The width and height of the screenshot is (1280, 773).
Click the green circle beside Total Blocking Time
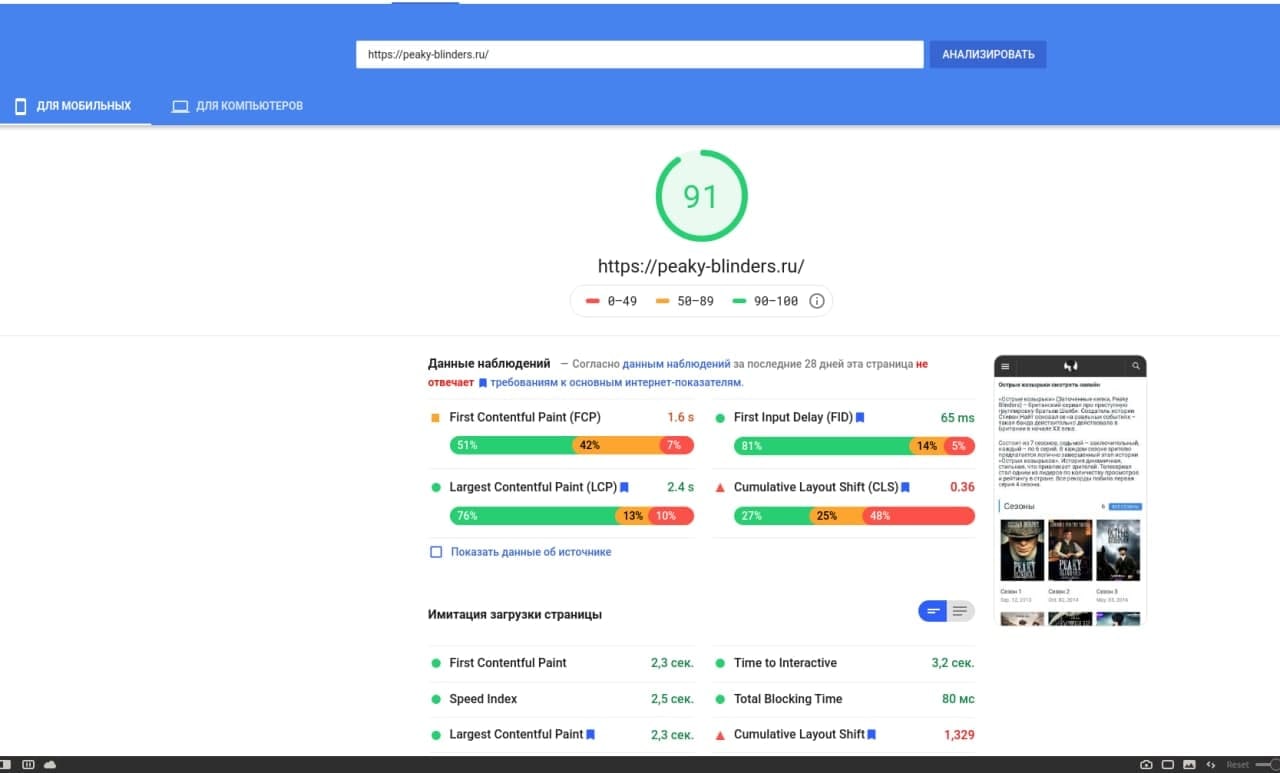coord(720,699)
